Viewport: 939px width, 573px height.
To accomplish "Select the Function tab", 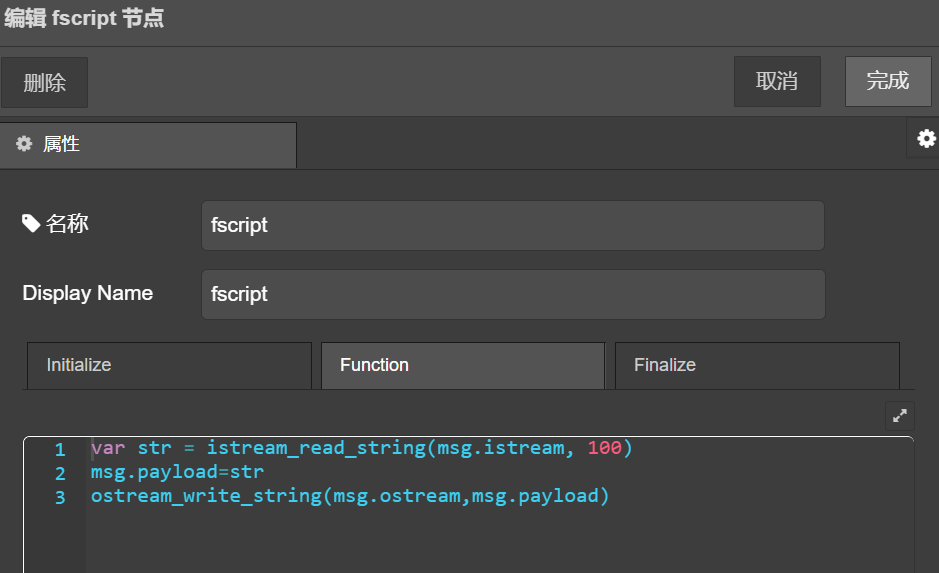I will tap(462, 365).
